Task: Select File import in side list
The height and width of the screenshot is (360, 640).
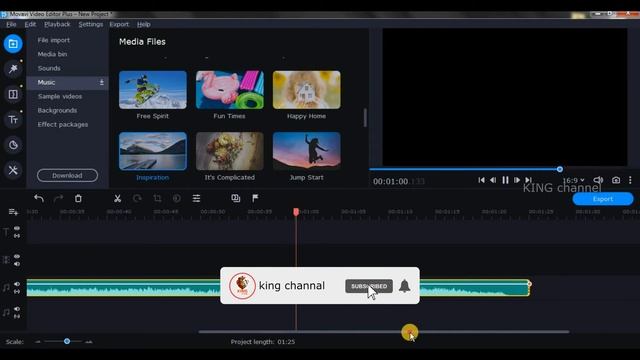Action: click(x=53, y=40)
